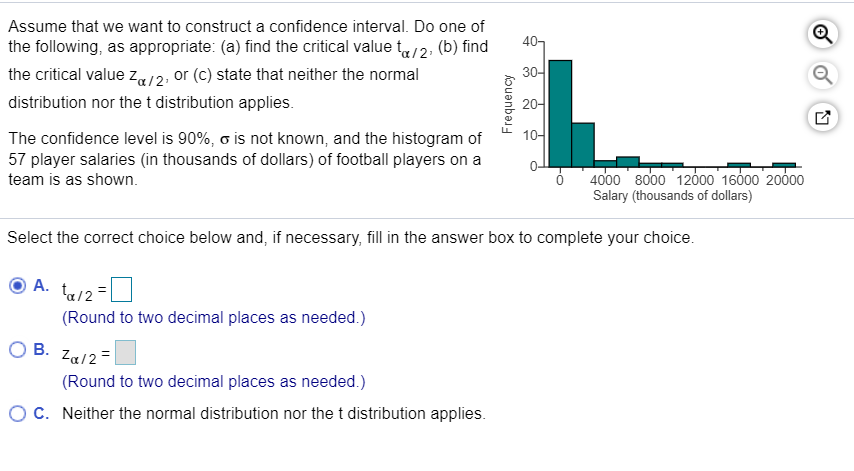Screen dimensions: 854x471
Task: Click the 'Select the correct choice' instruction
Action: click(x=351, y=237)
